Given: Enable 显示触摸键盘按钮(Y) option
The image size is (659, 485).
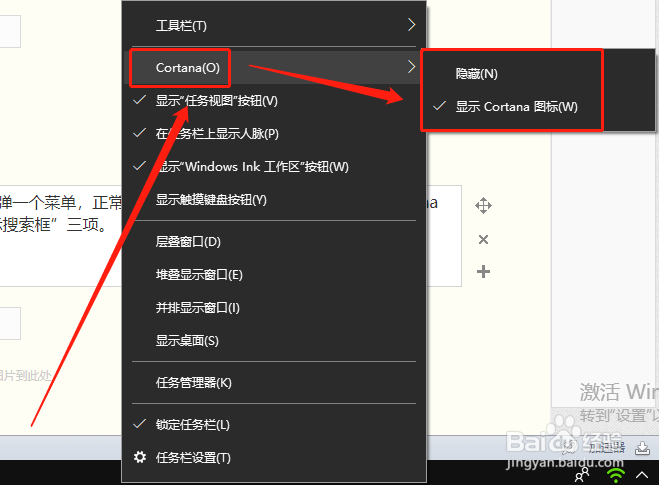Looking at the screenshot, I should pos(274,200).
